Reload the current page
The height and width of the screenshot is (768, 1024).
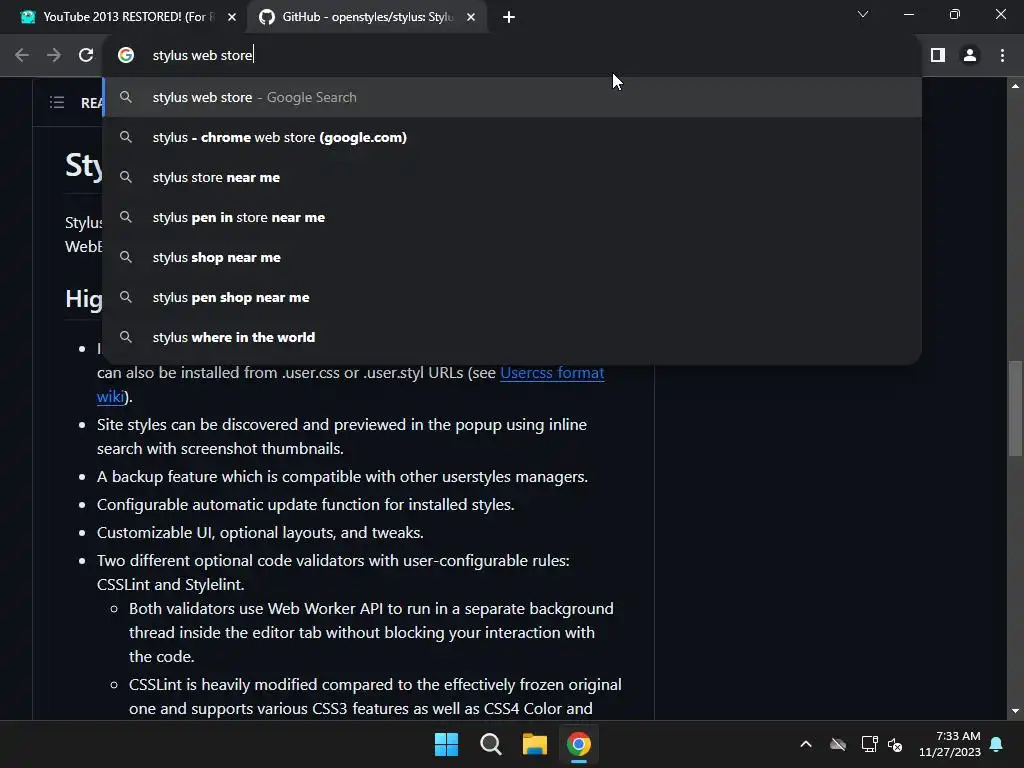click(86, 56)
